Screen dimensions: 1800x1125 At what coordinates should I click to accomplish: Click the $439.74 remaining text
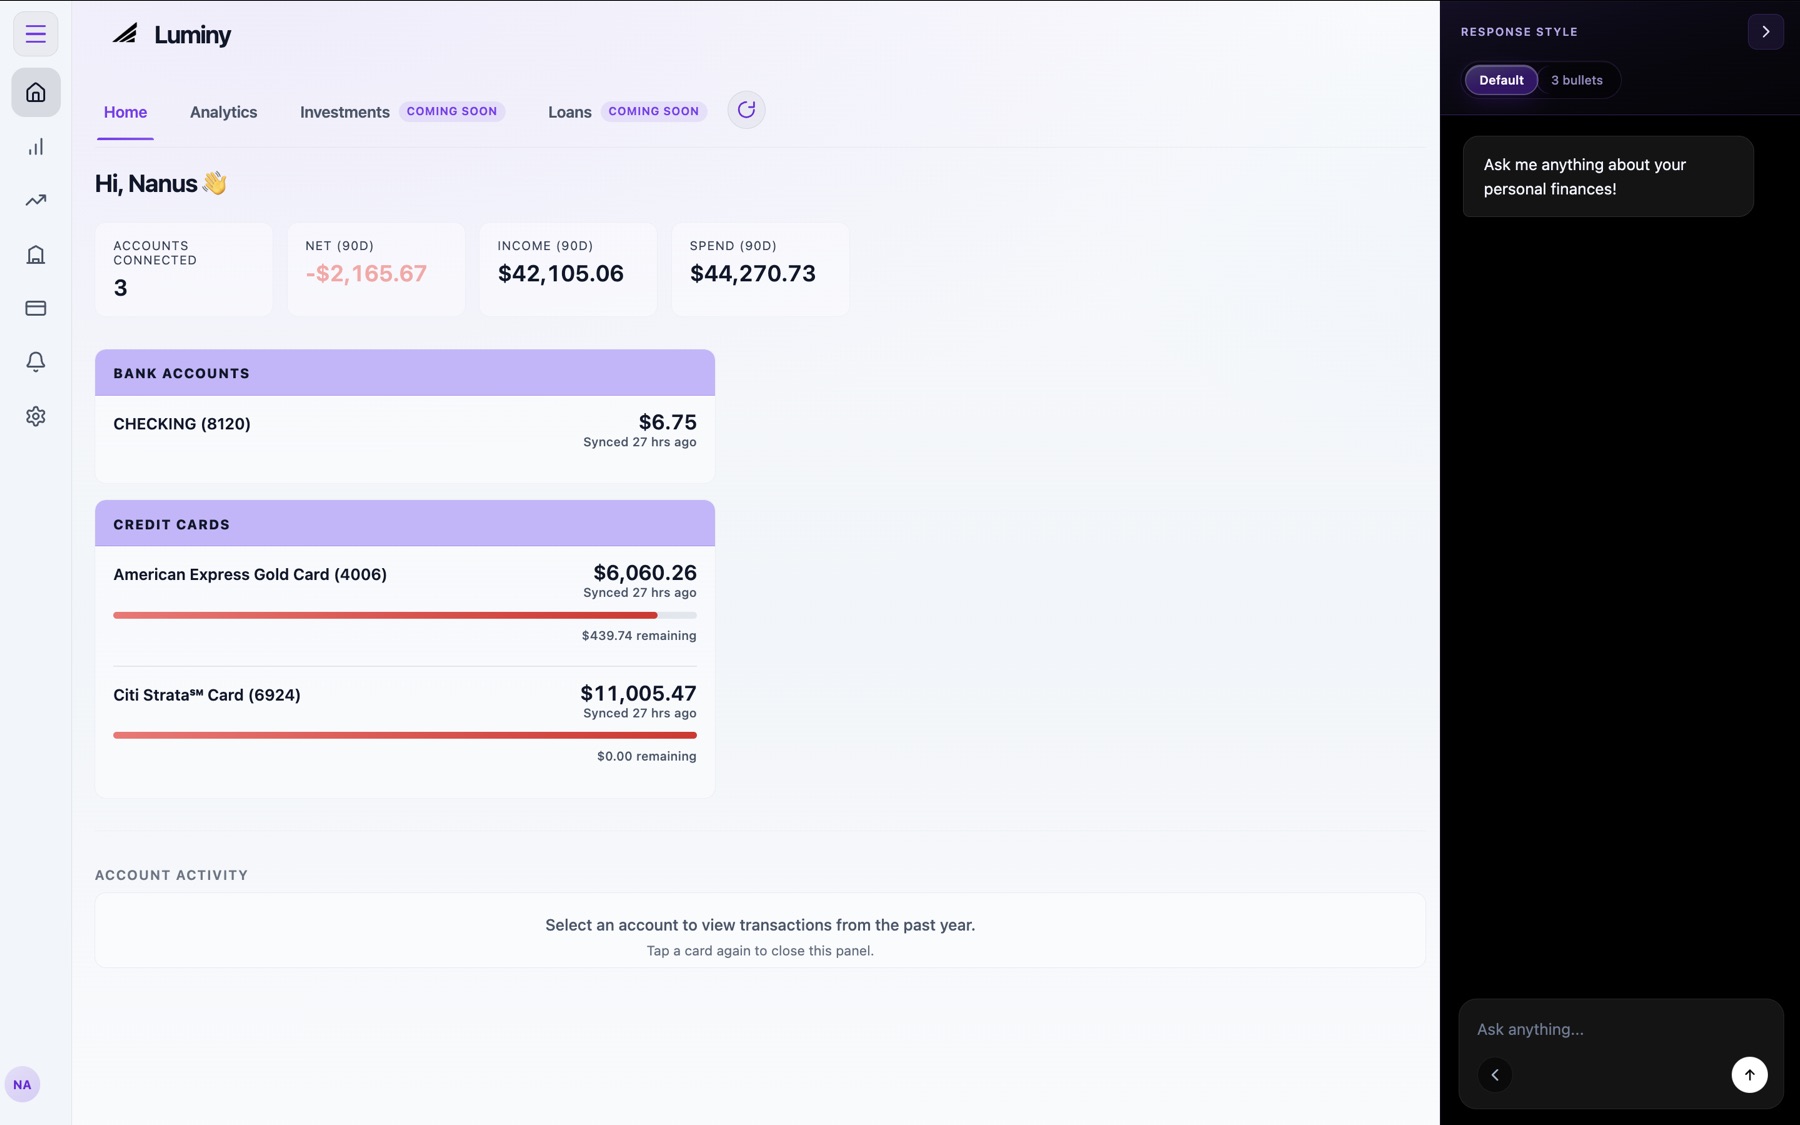pos(639,636)
